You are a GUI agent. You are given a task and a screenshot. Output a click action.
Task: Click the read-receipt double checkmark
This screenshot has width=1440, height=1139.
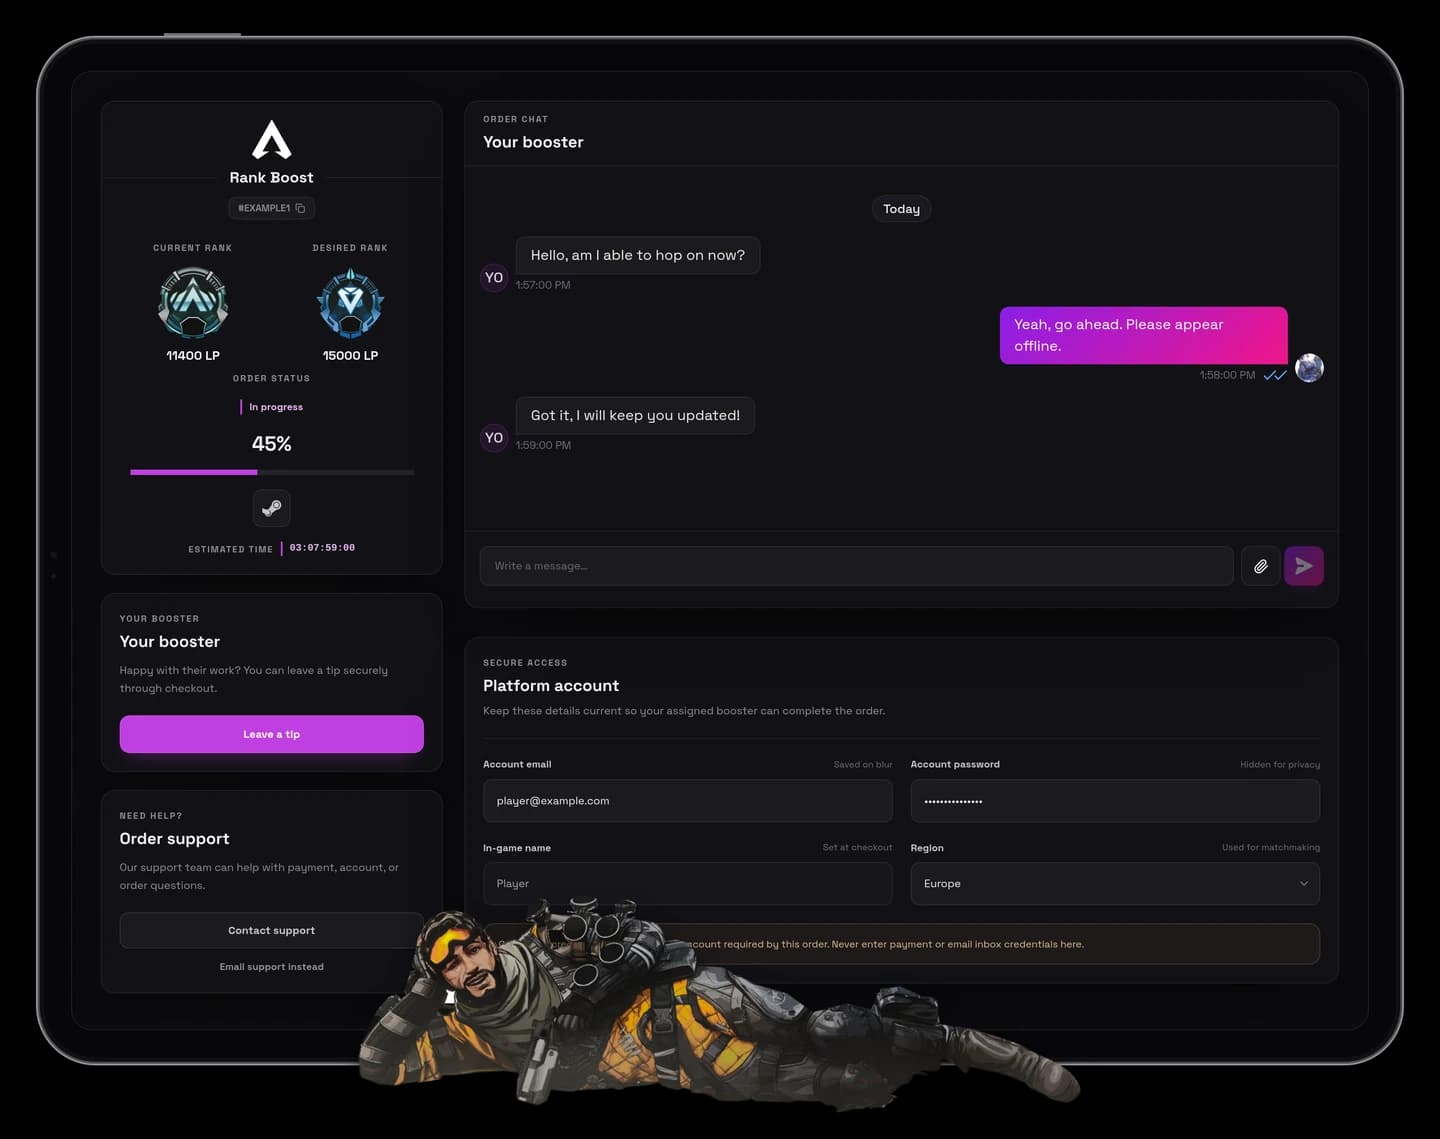point(1274,375)
